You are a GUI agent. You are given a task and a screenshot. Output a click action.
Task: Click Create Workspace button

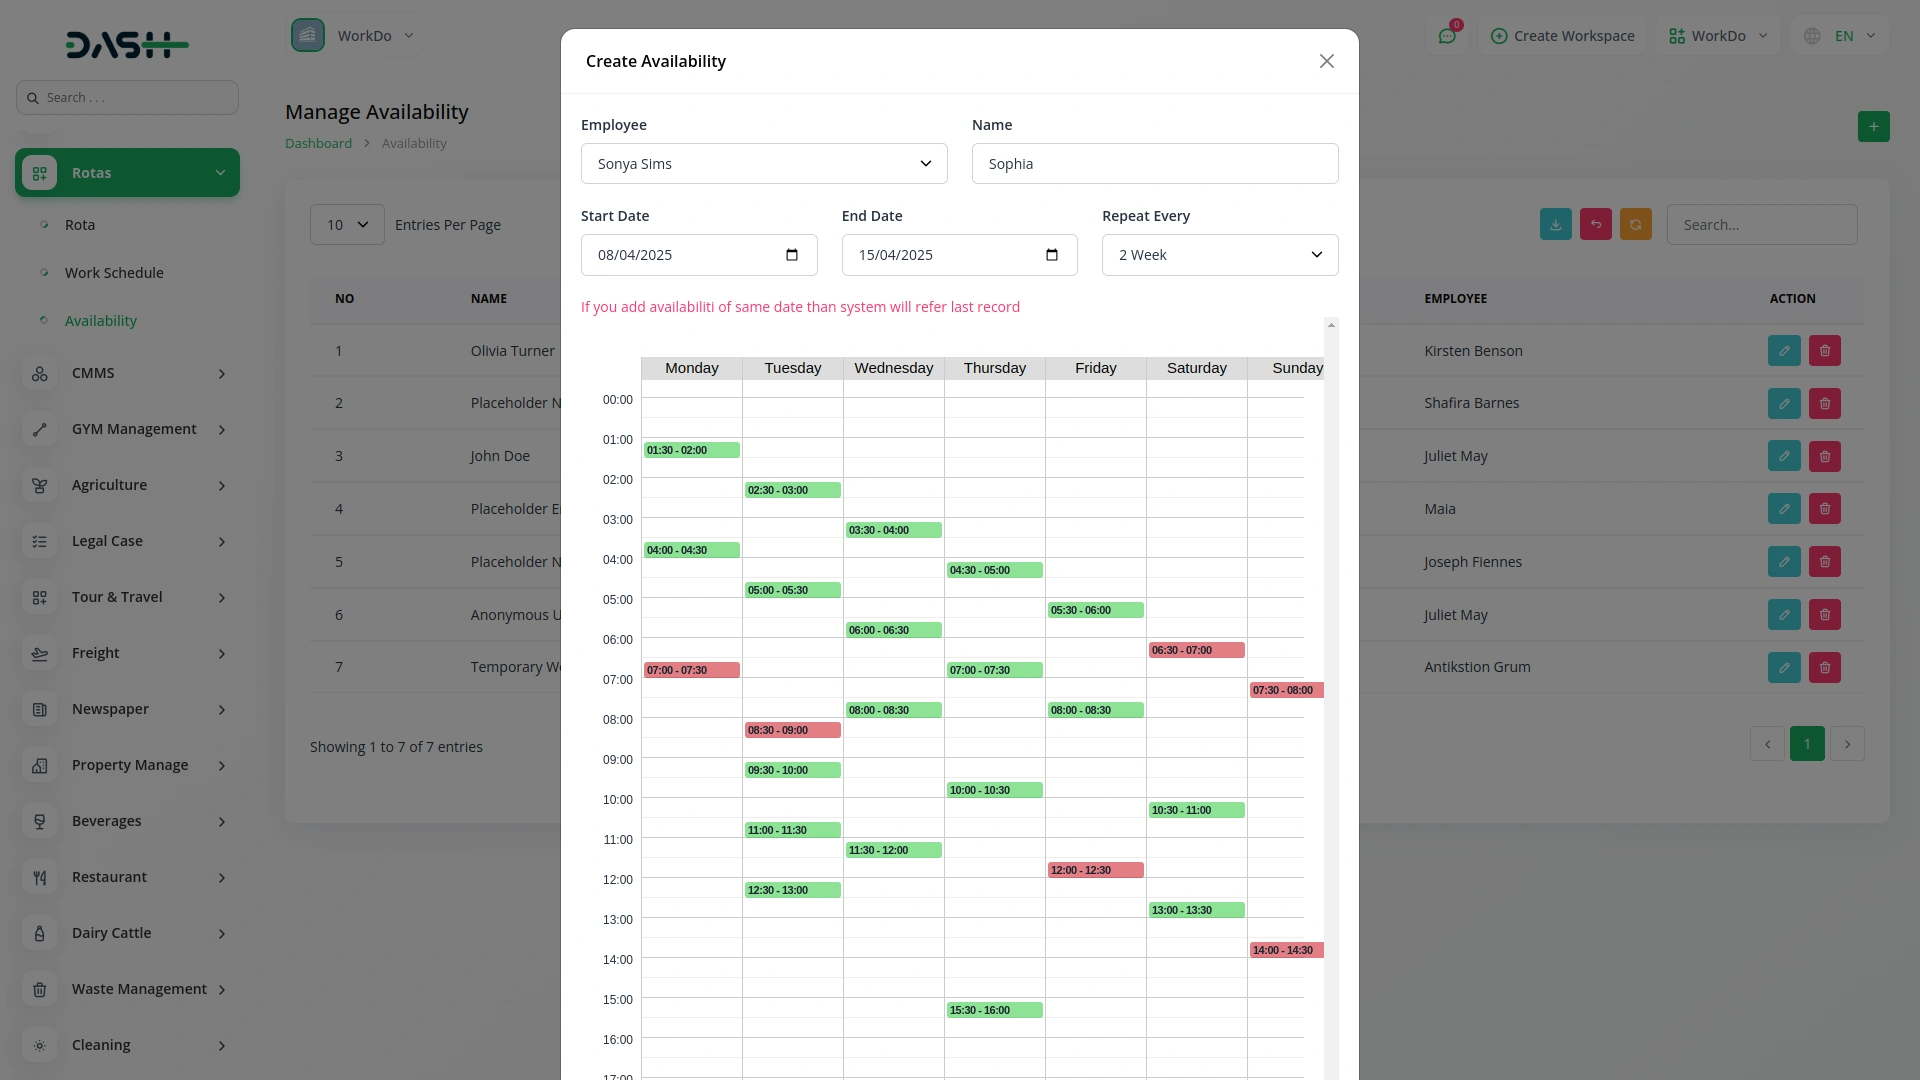1562,36
